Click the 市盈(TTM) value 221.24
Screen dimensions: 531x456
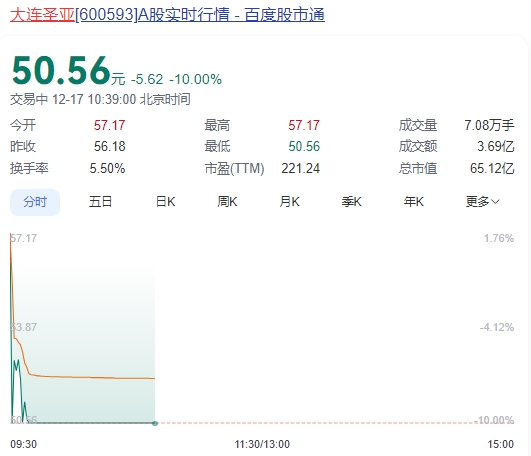300,168
